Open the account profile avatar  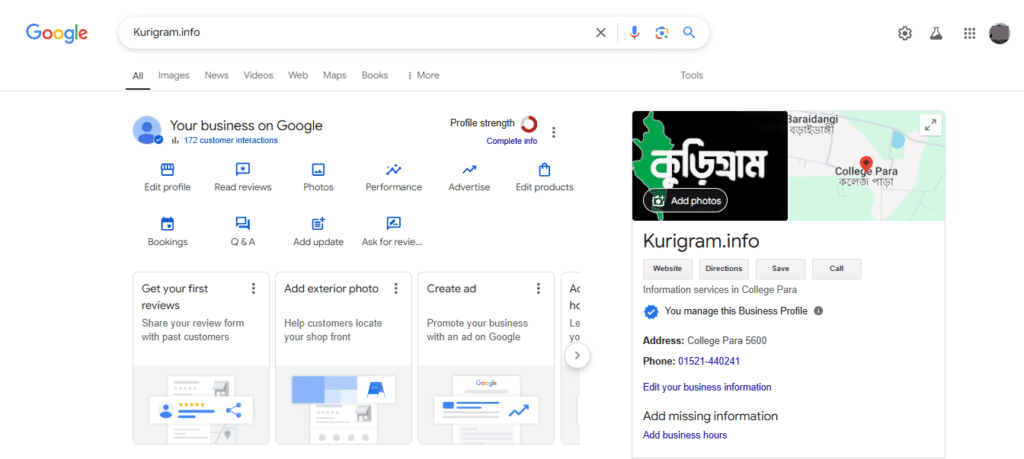click(x=999, y=33)
